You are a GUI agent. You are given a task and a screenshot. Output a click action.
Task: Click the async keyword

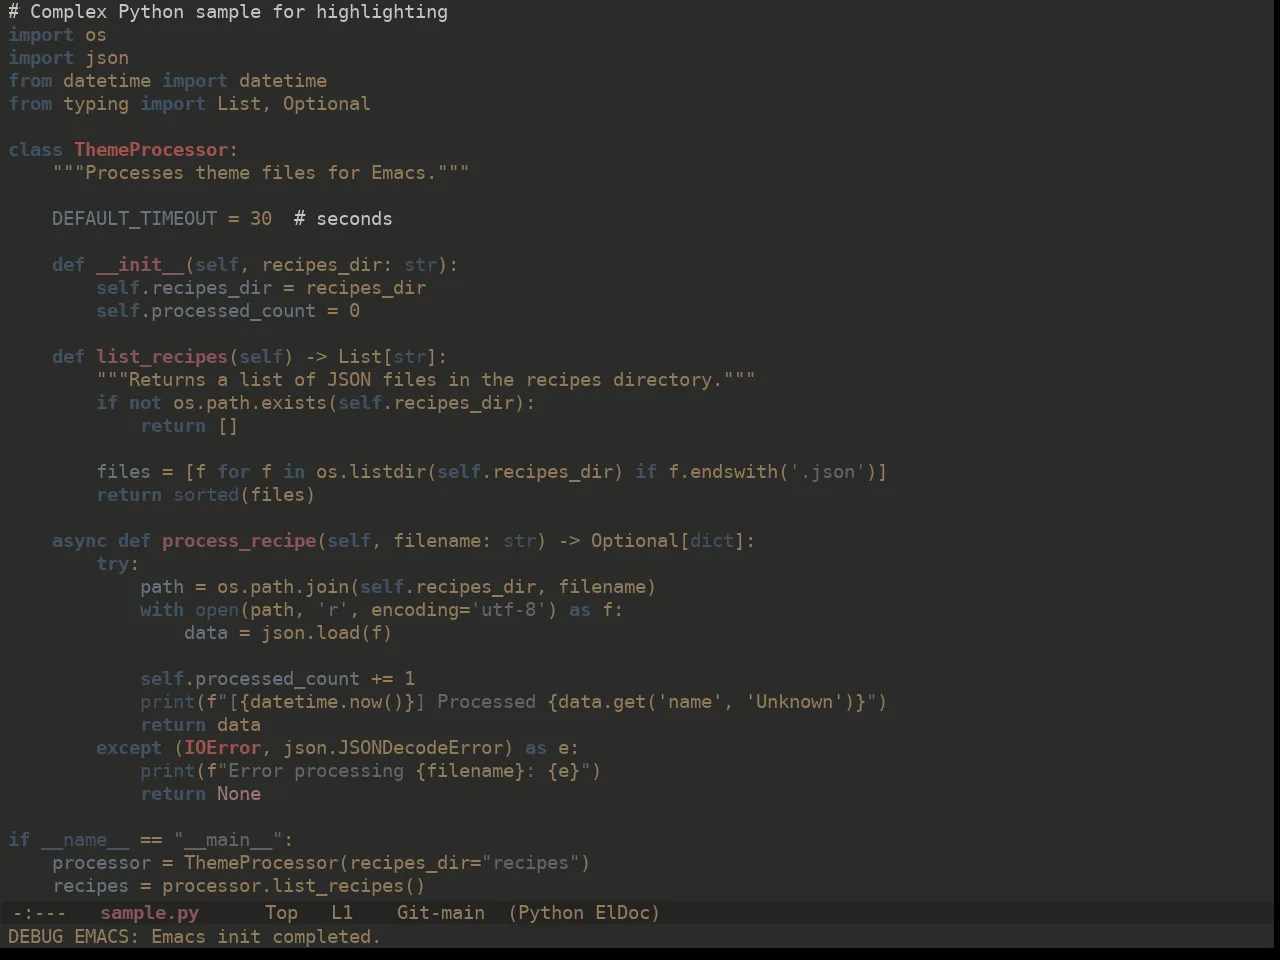(79, 541)
